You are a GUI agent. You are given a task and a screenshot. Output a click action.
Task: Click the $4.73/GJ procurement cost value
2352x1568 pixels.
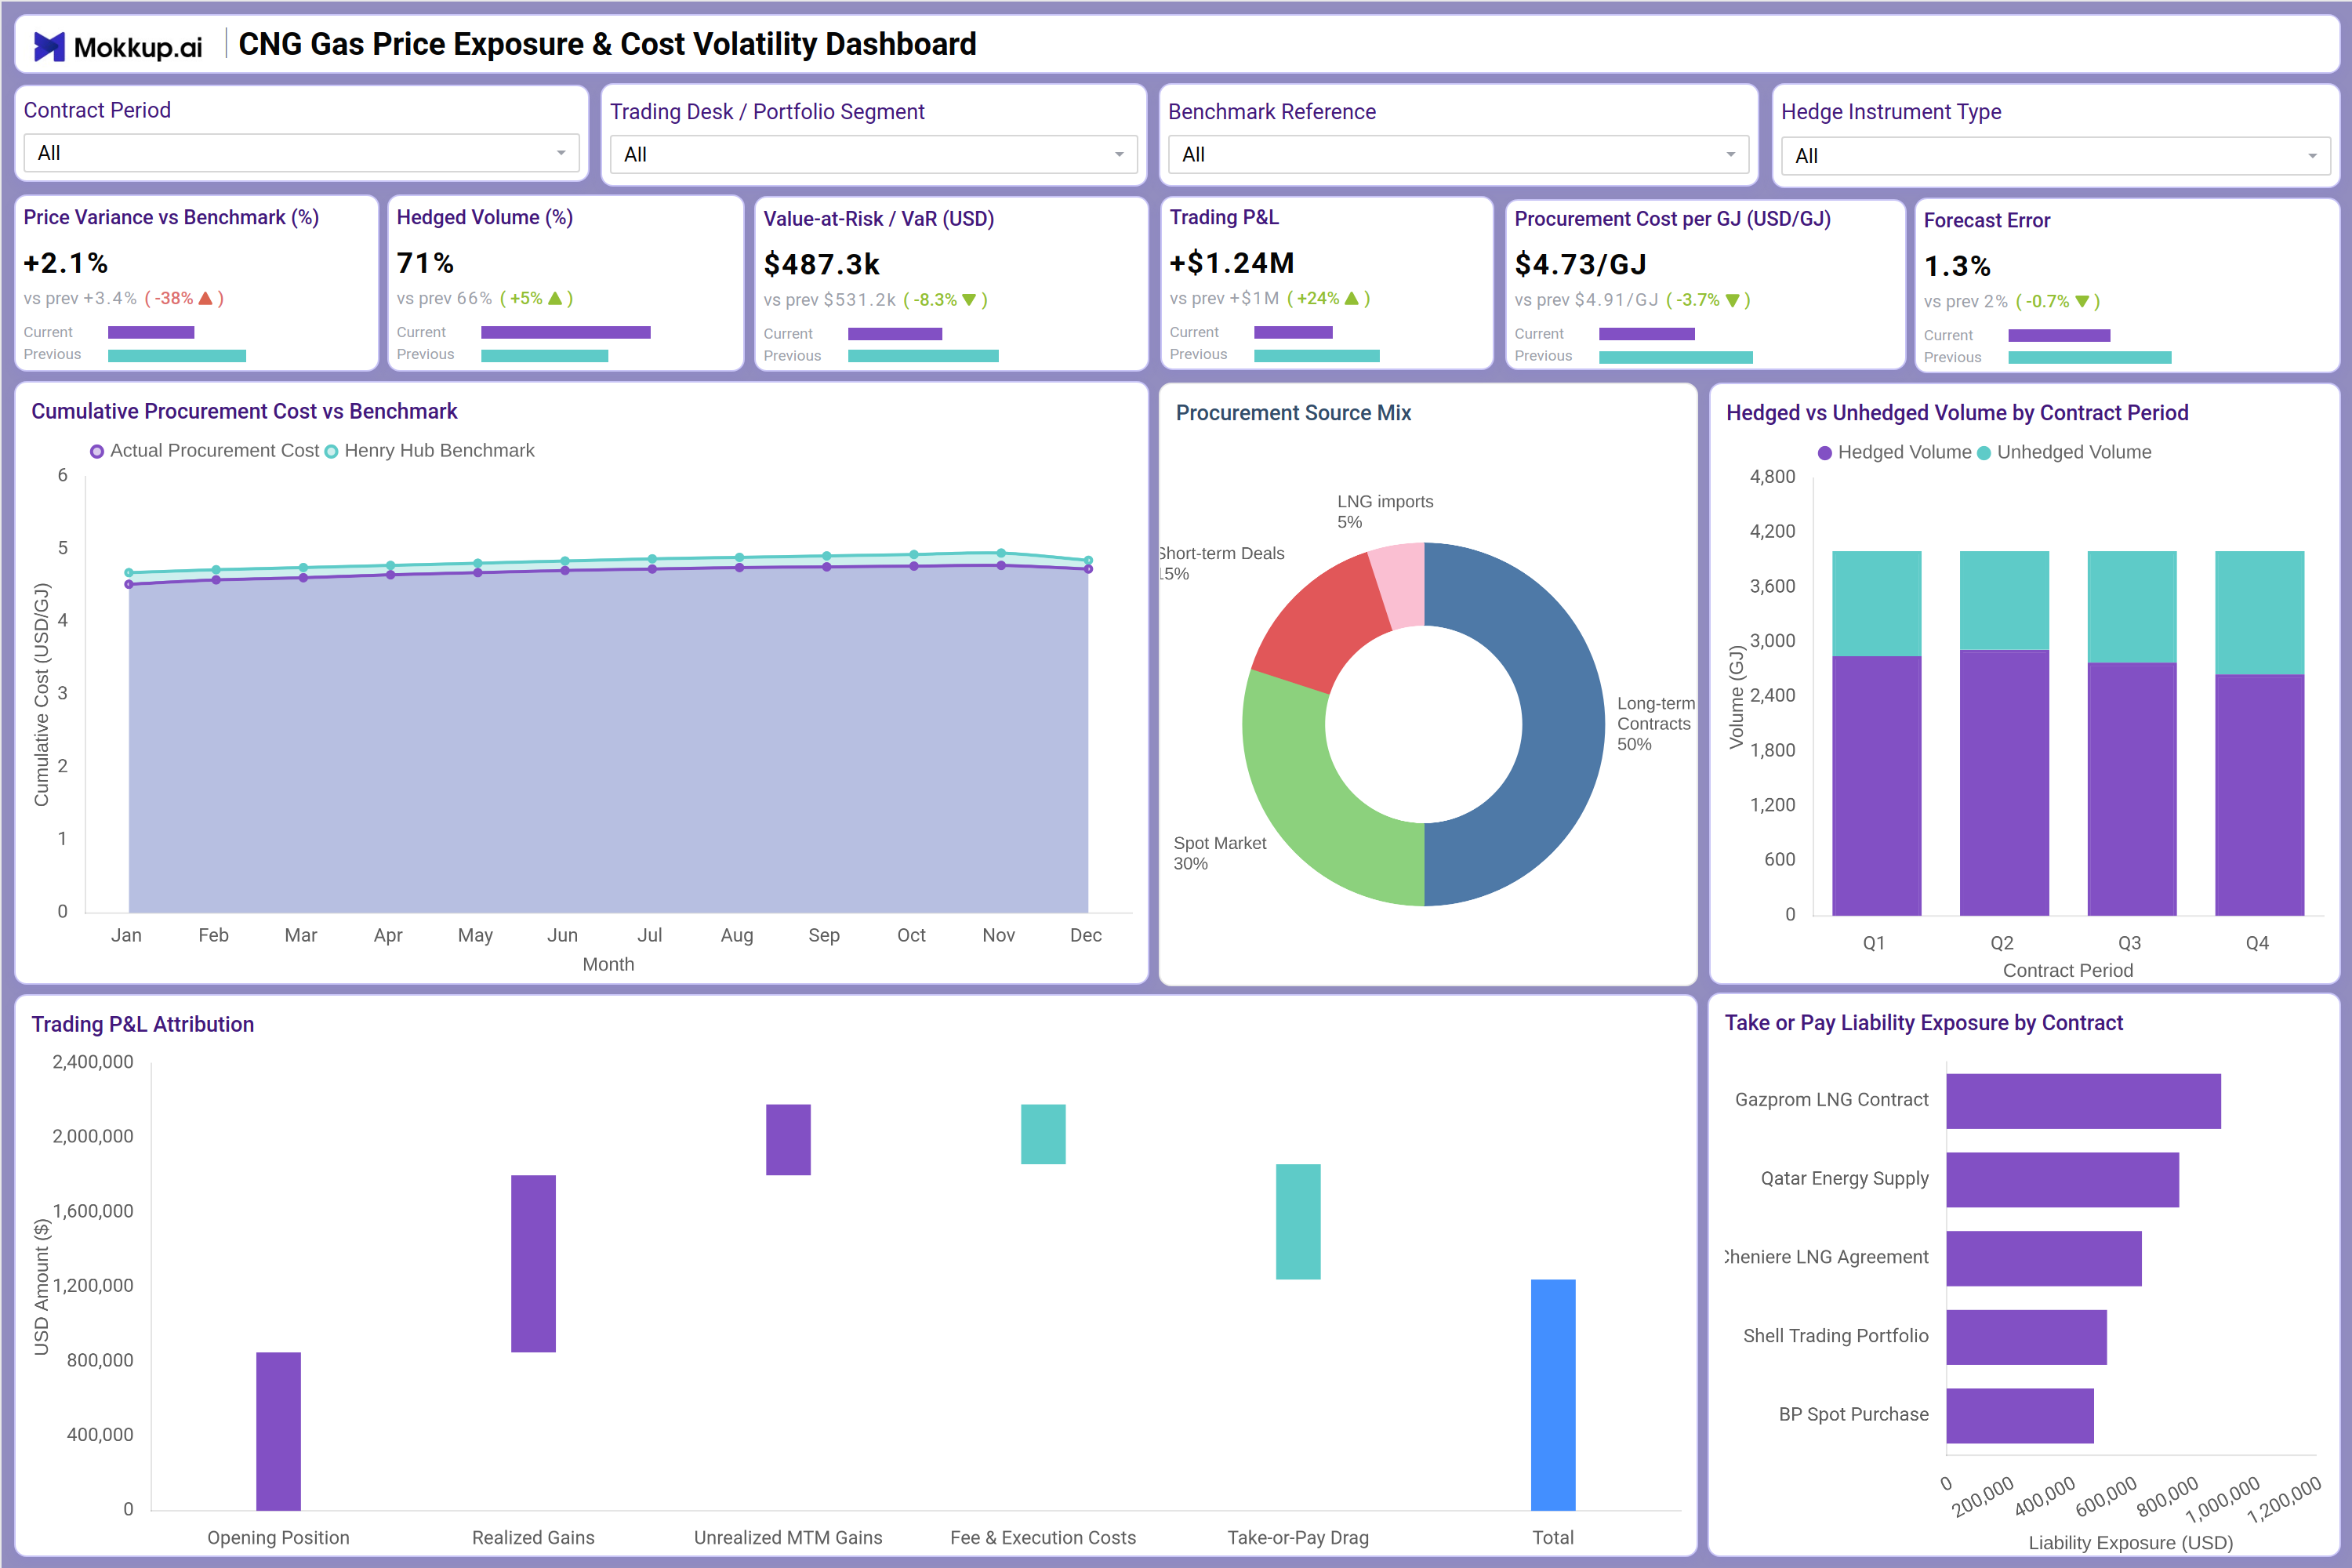tap(1581, 265)
